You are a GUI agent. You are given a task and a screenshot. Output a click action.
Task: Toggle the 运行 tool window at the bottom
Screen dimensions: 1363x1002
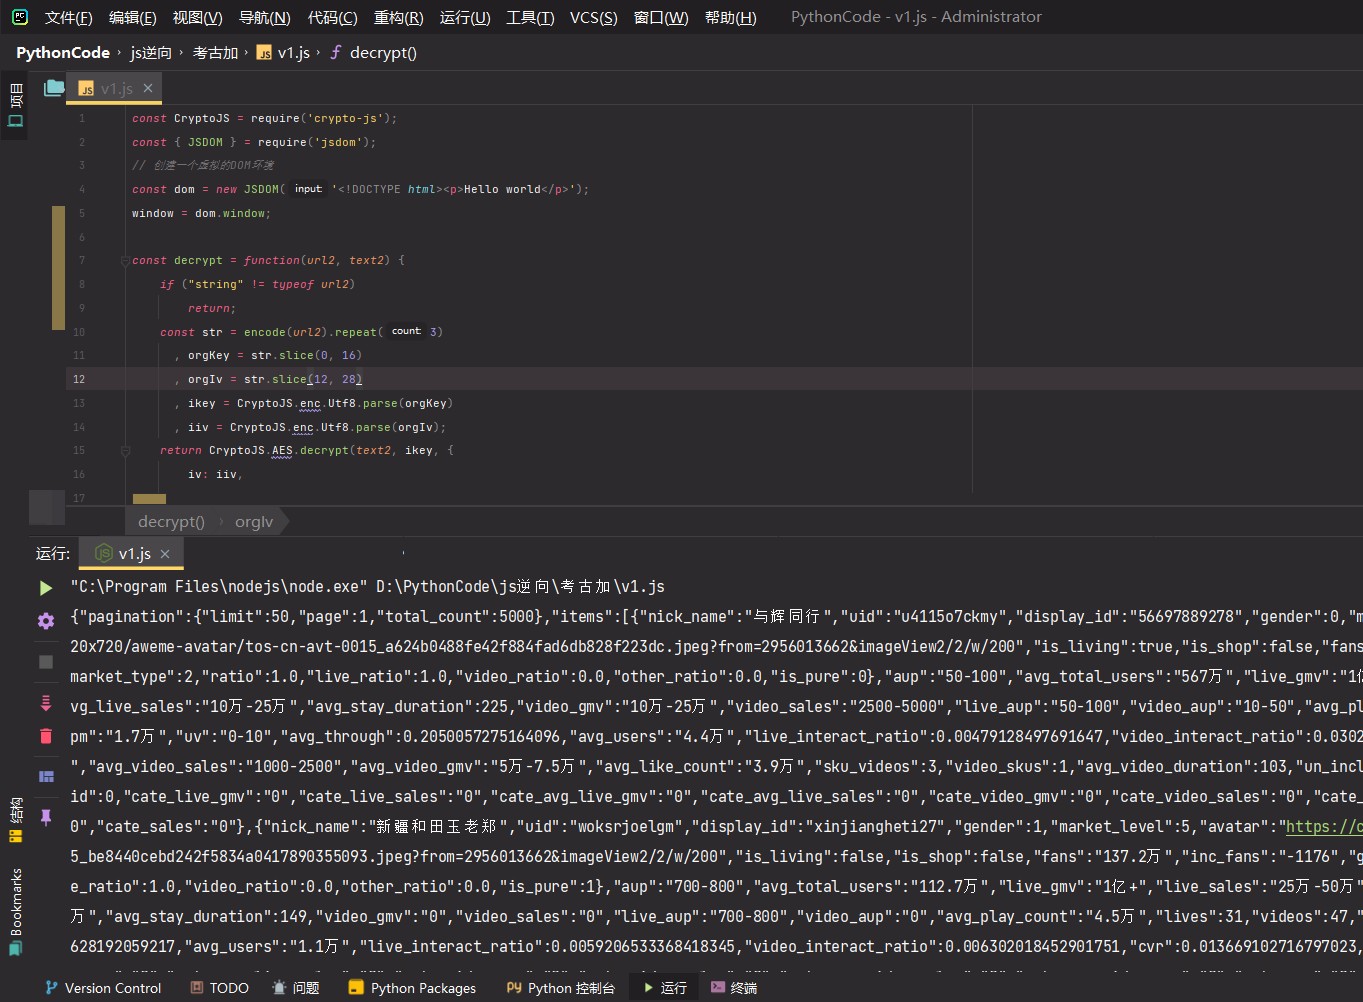pos(664,987)
